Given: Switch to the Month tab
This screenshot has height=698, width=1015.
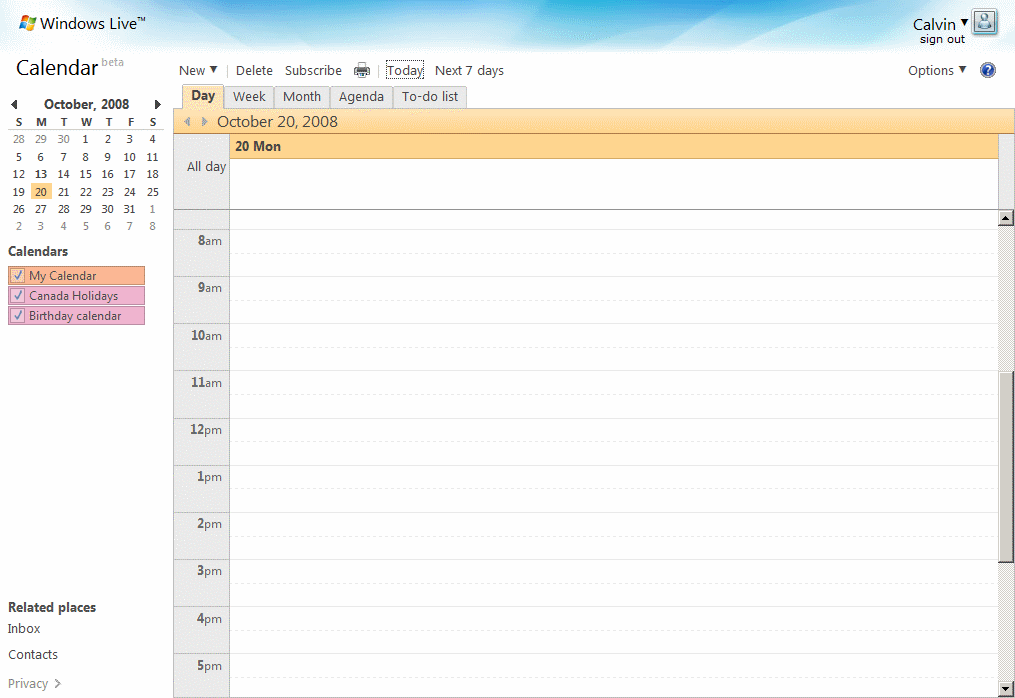Looking at the screenshot, I should pos(302,97).
